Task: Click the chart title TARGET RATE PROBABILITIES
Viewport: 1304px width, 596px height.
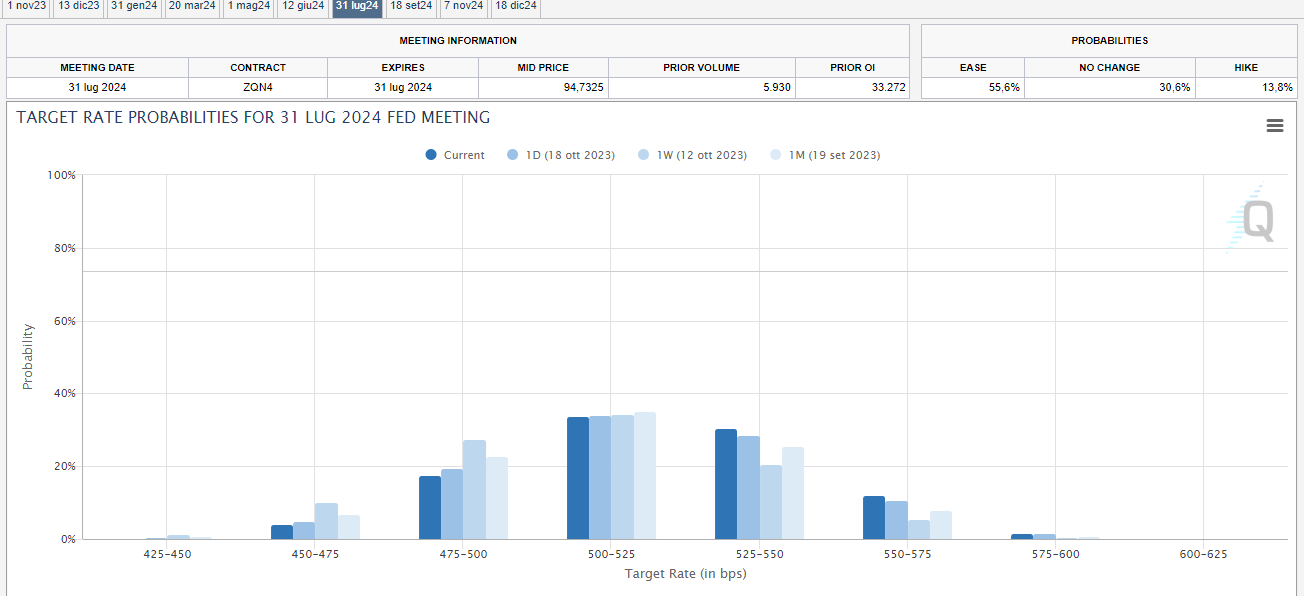Action: point(253,117)
